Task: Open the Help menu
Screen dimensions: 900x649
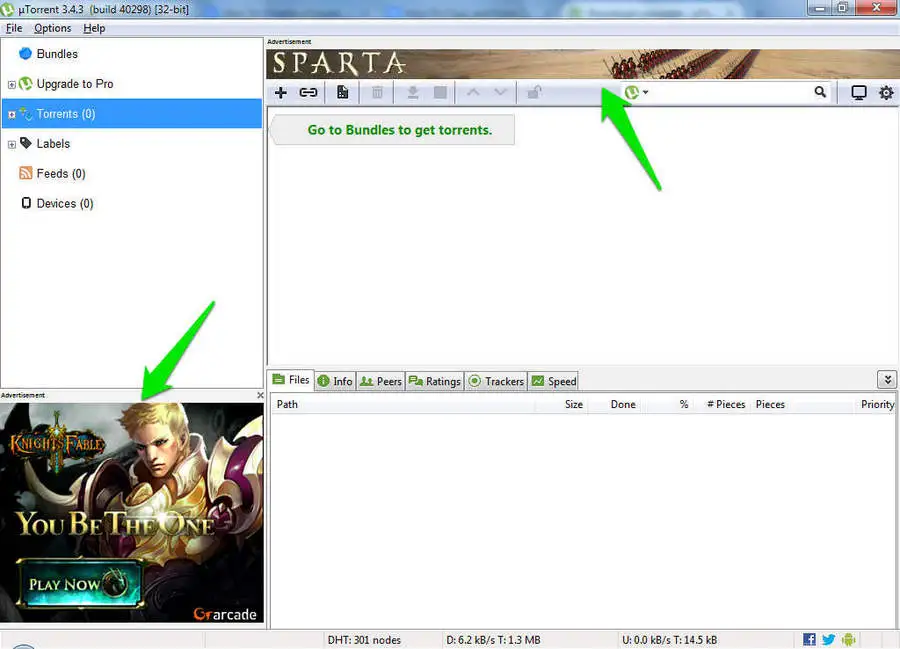Action: [x=94, y=28]
